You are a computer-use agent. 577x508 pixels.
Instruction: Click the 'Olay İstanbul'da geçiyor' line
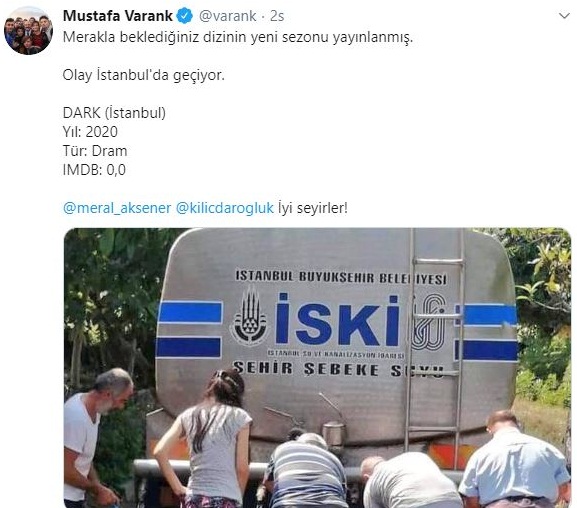point(144,75)
